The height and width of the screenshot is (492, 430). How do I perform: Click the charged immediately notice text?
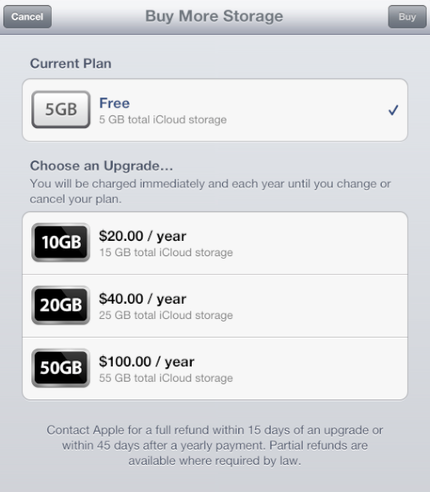click(x=210, y=191)
